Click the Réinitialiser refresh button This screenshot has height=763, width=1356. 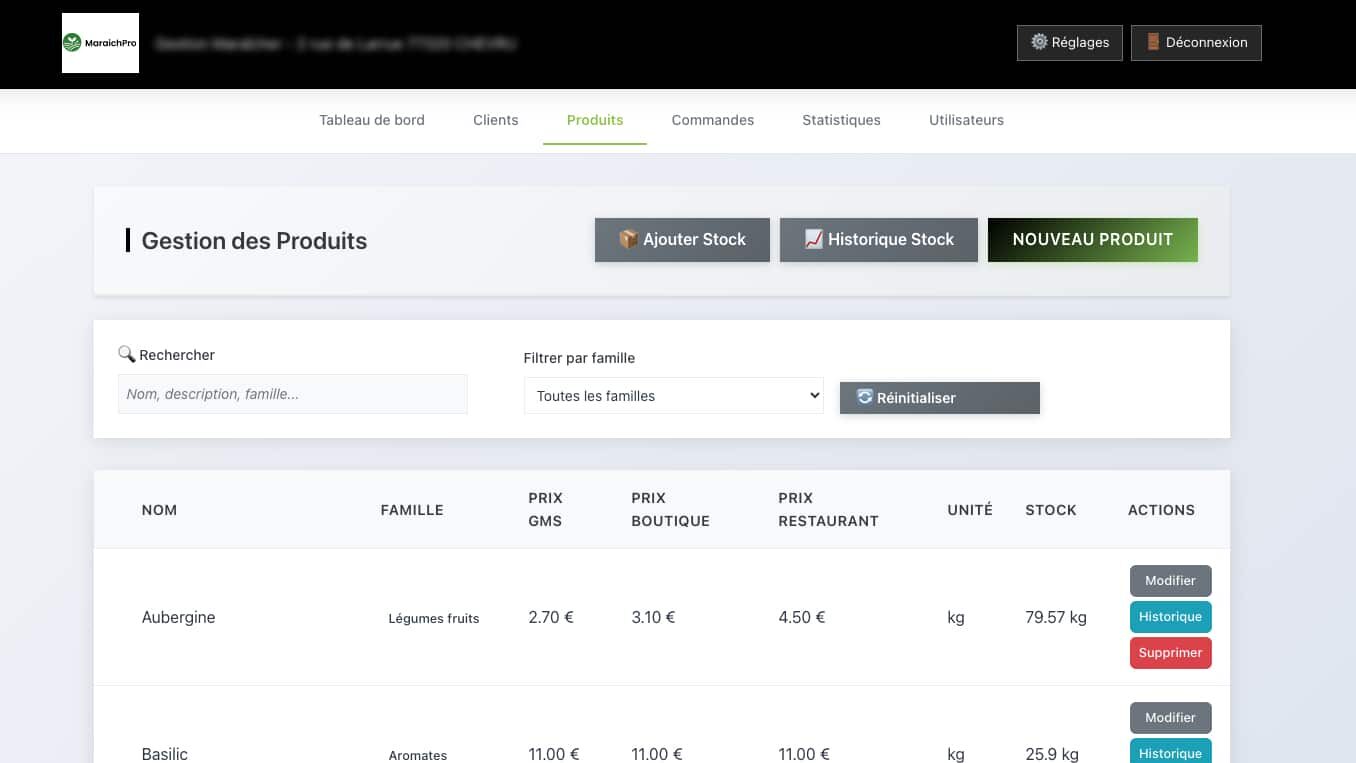coord(939,398)
